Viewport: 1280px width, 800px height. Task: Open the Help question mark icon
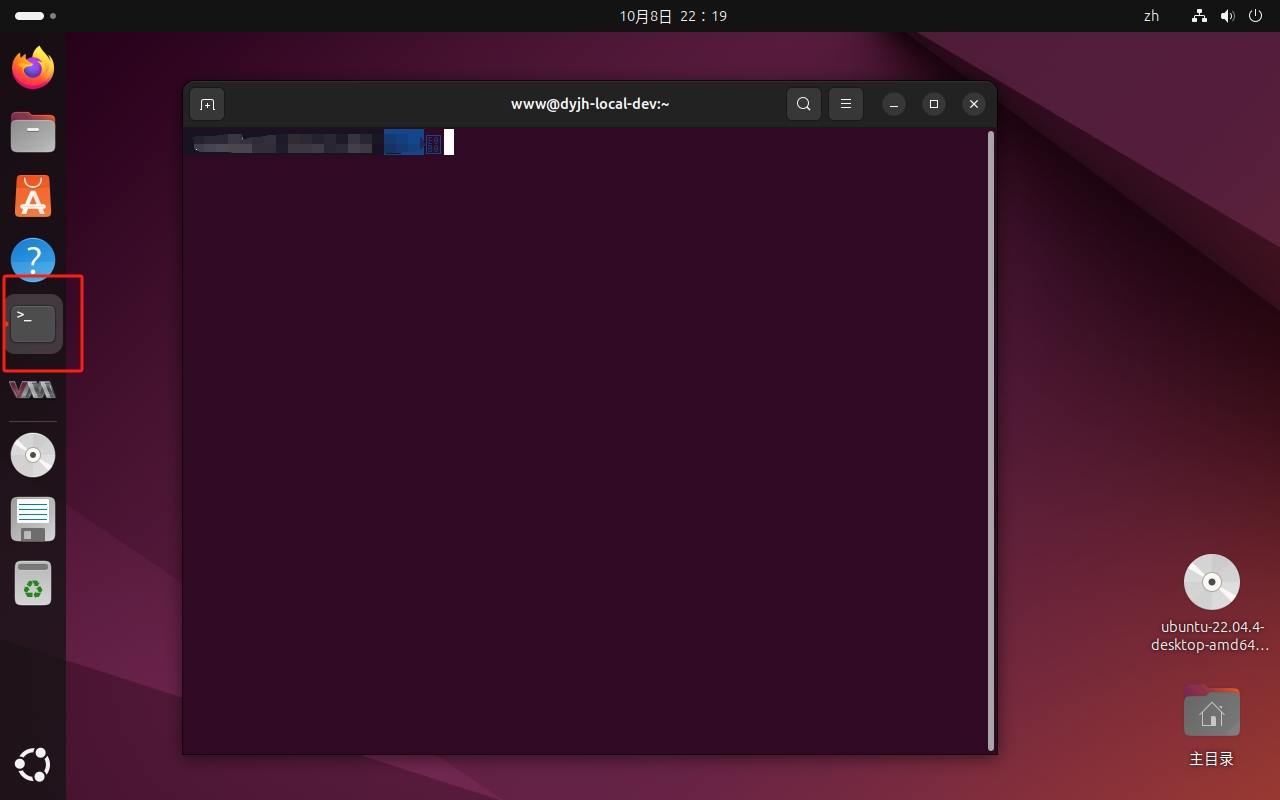(33, 260)
